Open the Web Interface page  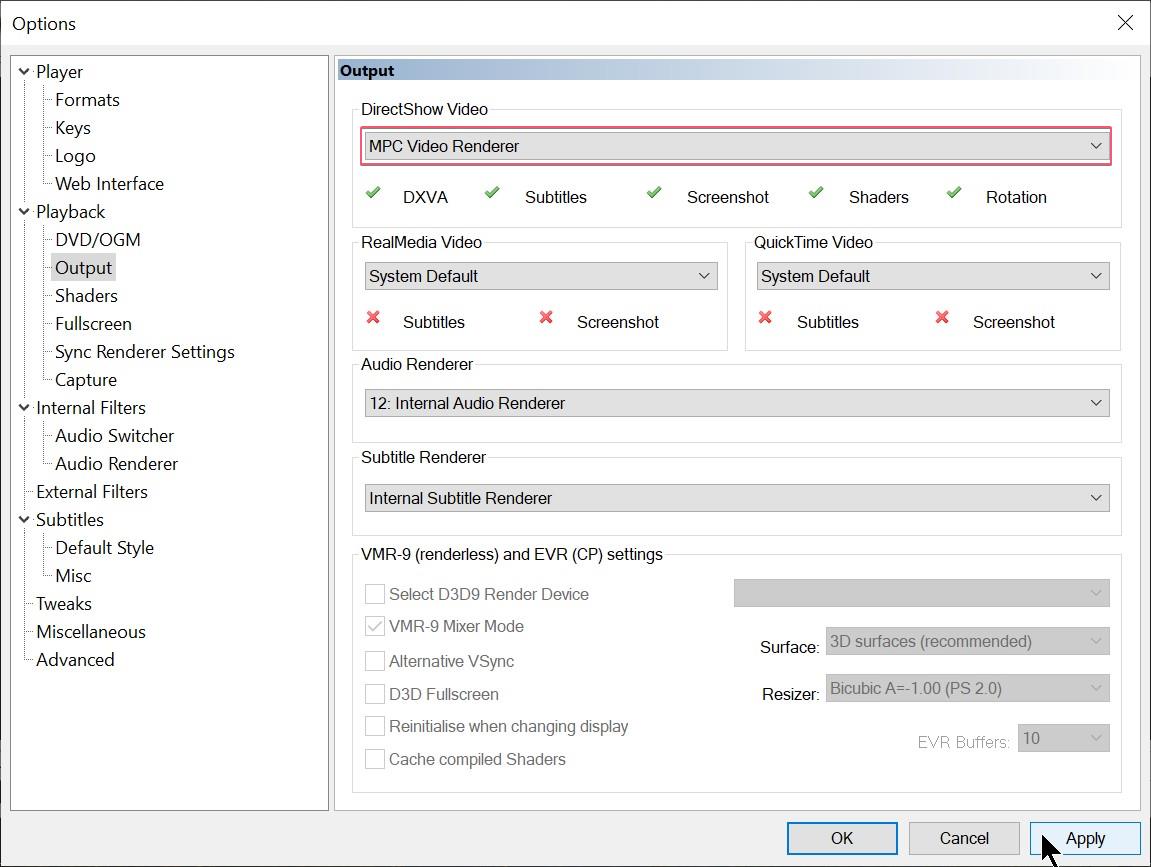[x=109, y=184]
